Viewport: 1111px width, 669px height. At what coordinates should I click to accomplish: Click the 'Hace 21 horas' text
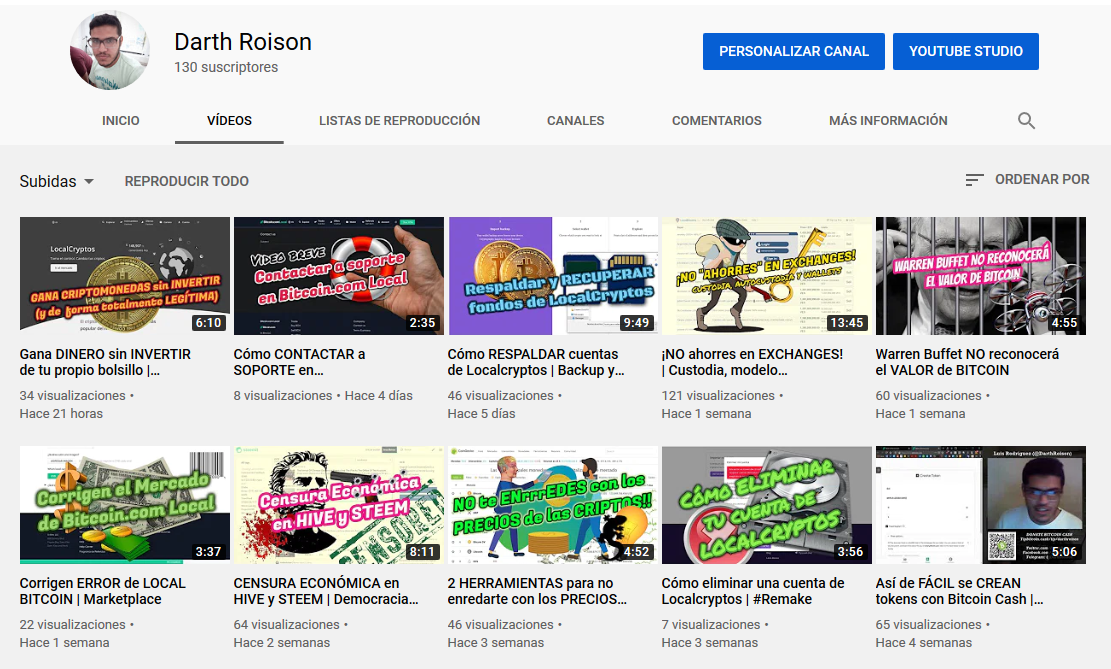[x=61, y=414]
